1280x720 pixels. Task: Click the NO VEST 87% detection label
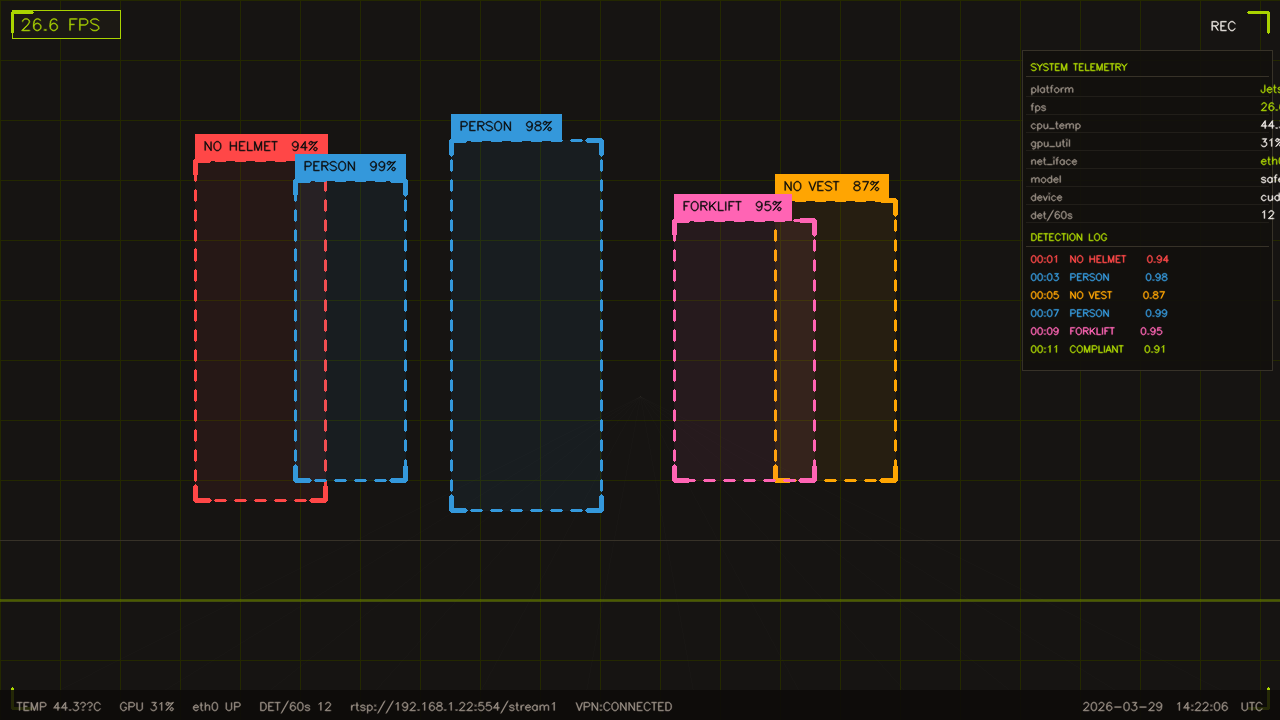(832, 186)
